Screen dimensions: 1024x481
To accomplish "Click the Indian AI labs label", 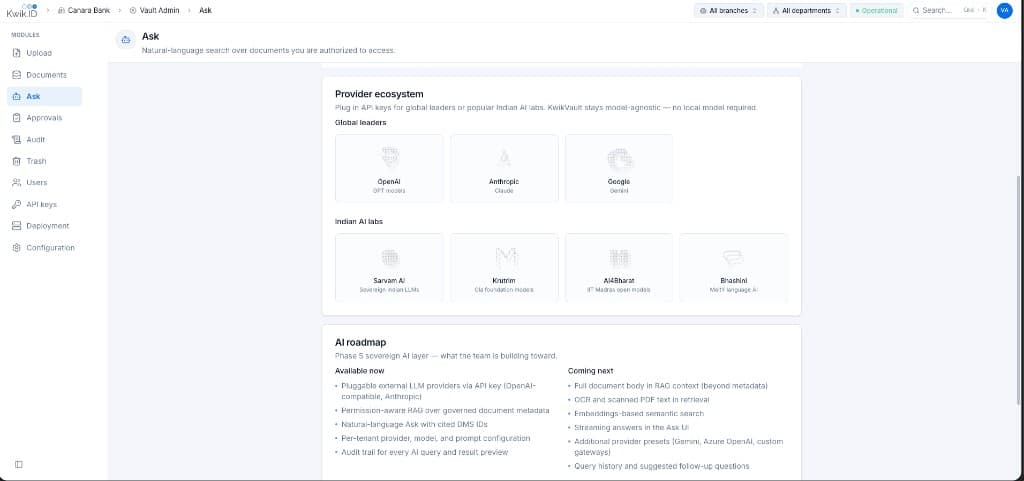I will point(359,221).
